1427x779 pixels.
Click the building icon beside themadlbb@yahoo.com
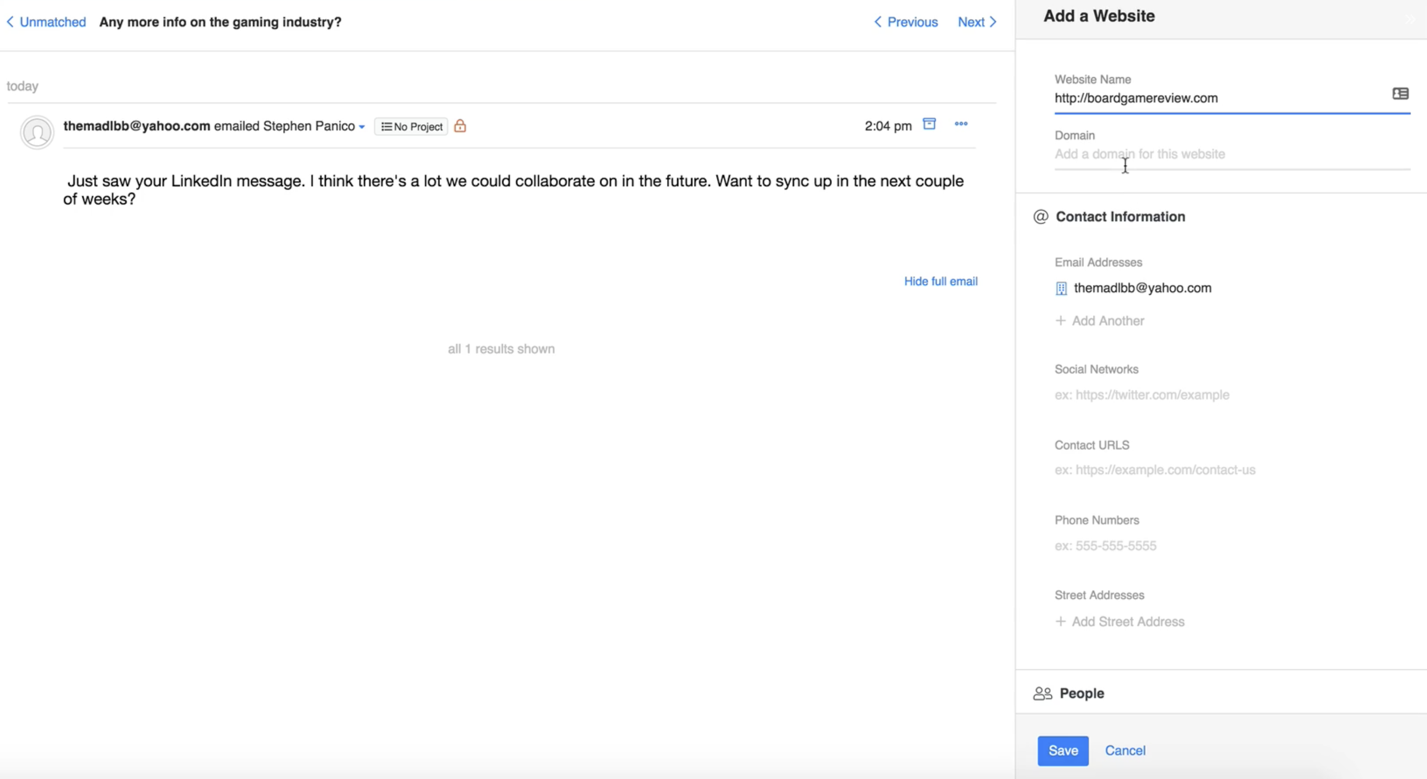(x=1061, y=289)
